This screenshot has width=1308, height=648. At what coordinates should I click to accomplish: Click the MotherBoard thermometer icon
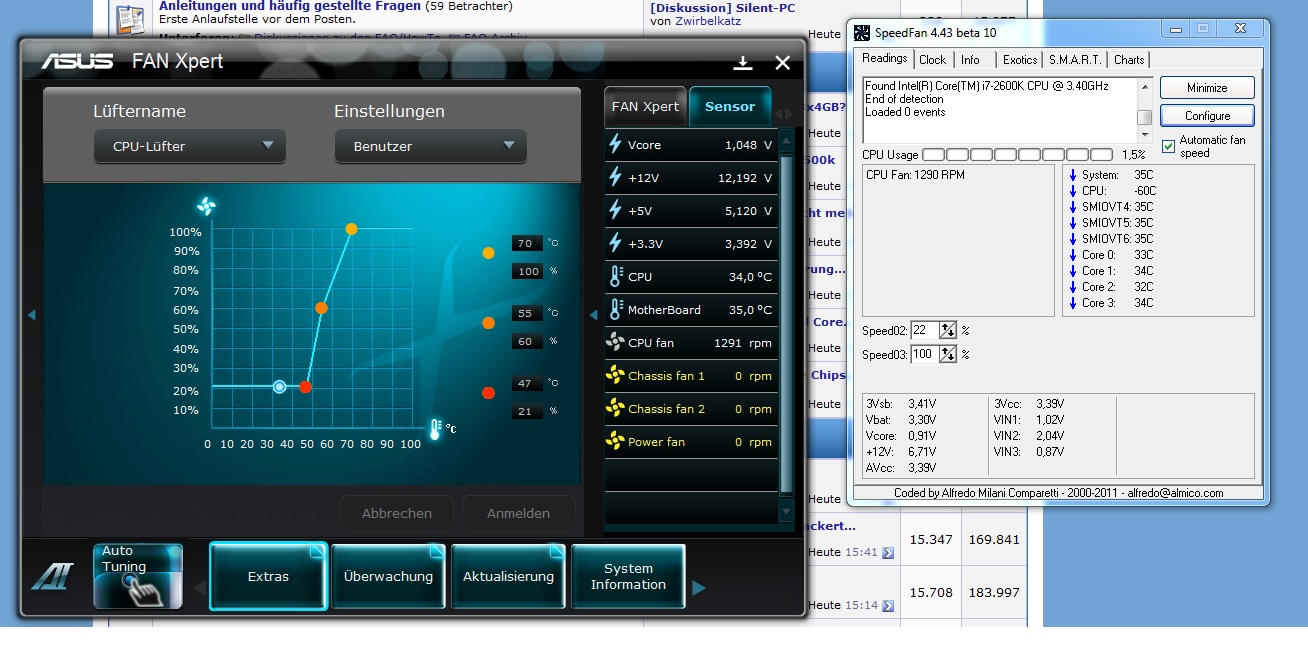[x=615, y=310]
